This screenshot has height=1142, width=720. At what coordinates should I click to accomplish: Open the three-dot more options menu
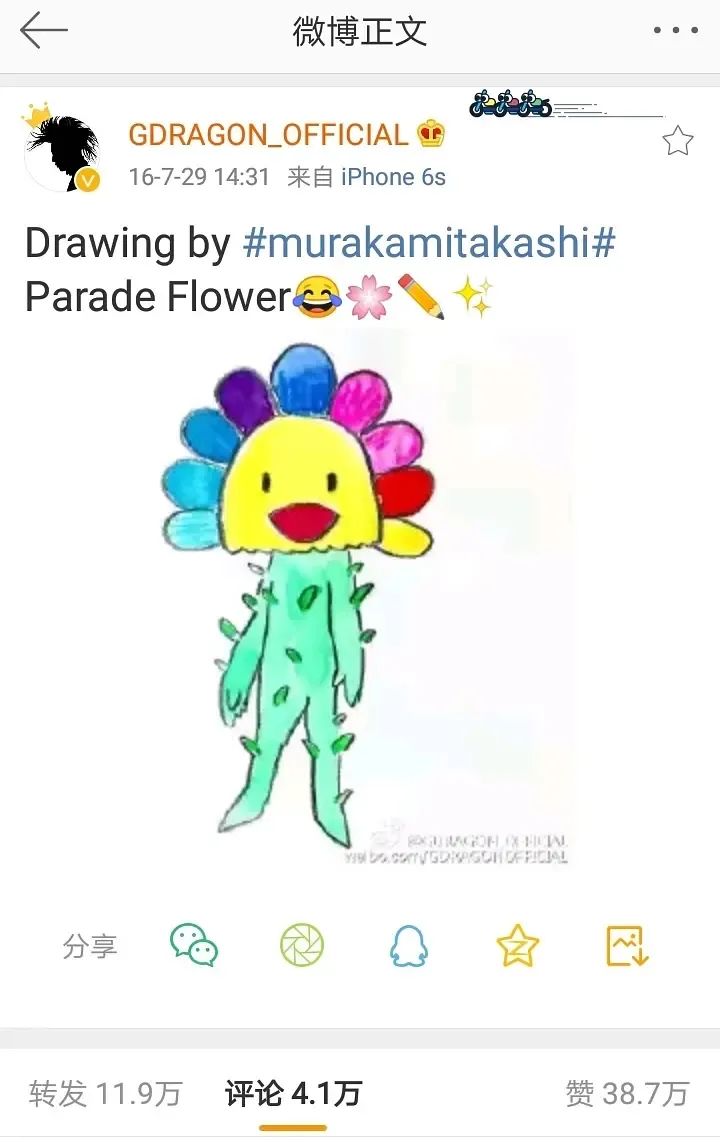click(676, 31)
